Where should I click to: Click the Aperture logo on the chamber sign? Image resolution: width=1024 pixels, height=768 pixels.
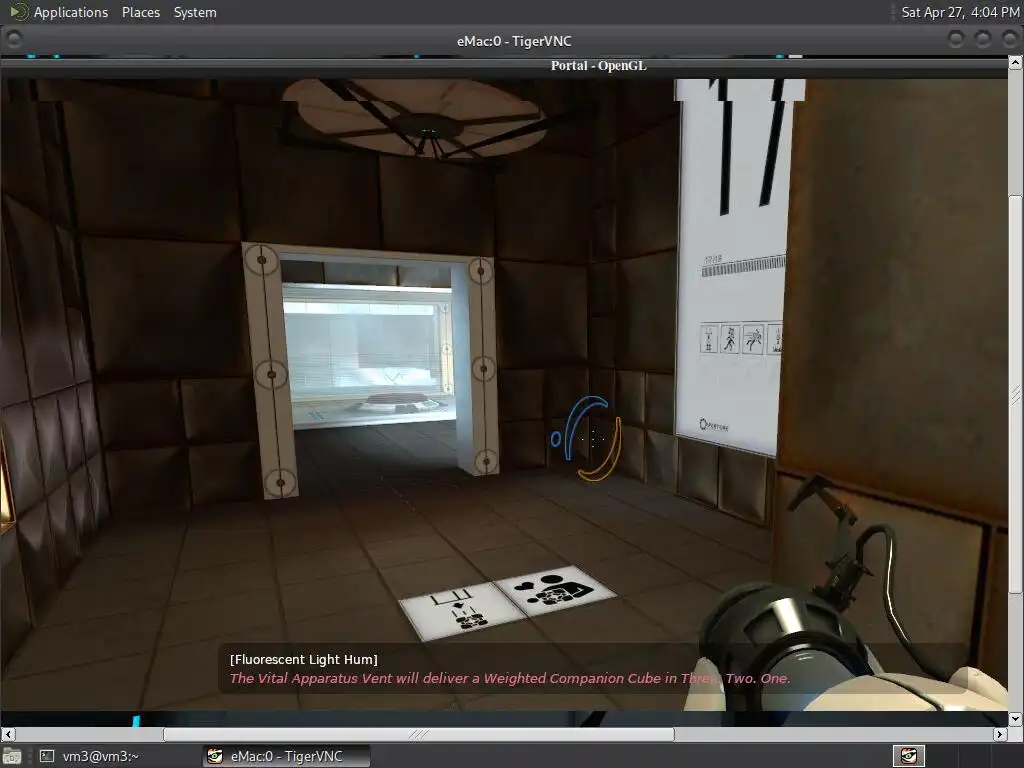pos(714,425)
